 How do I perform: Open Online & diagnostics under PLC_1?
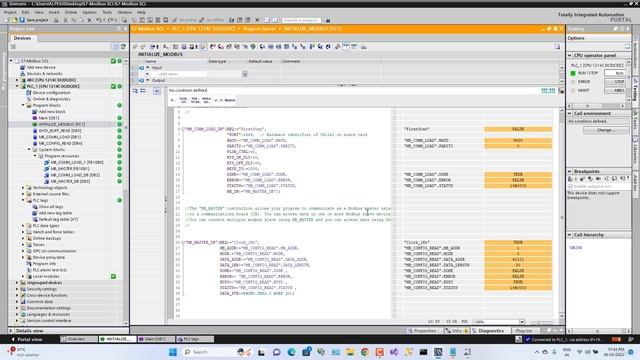(51, 99)
